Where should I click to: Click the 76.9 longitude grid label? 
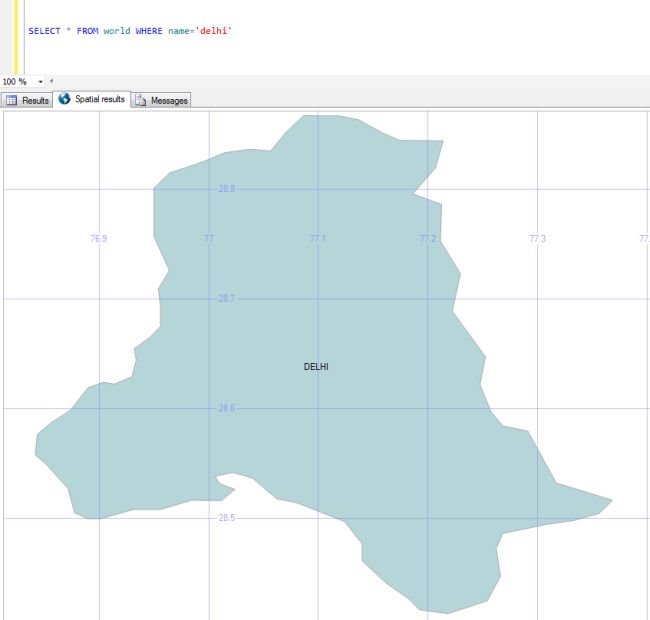click(x=99, y=239)
